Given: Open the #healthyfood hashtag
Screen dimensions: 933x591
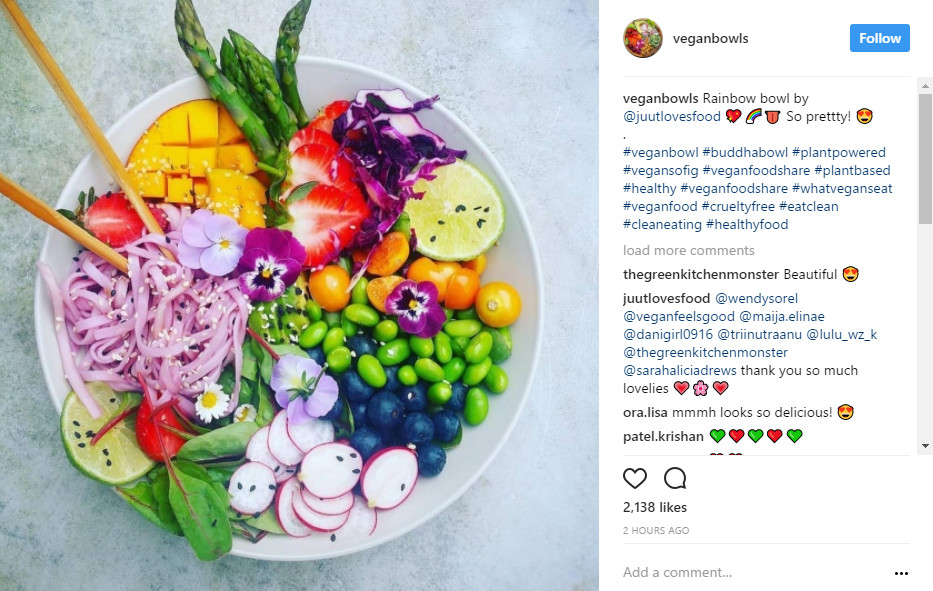Looking at the screenshot, I should [x=747, y=224].
